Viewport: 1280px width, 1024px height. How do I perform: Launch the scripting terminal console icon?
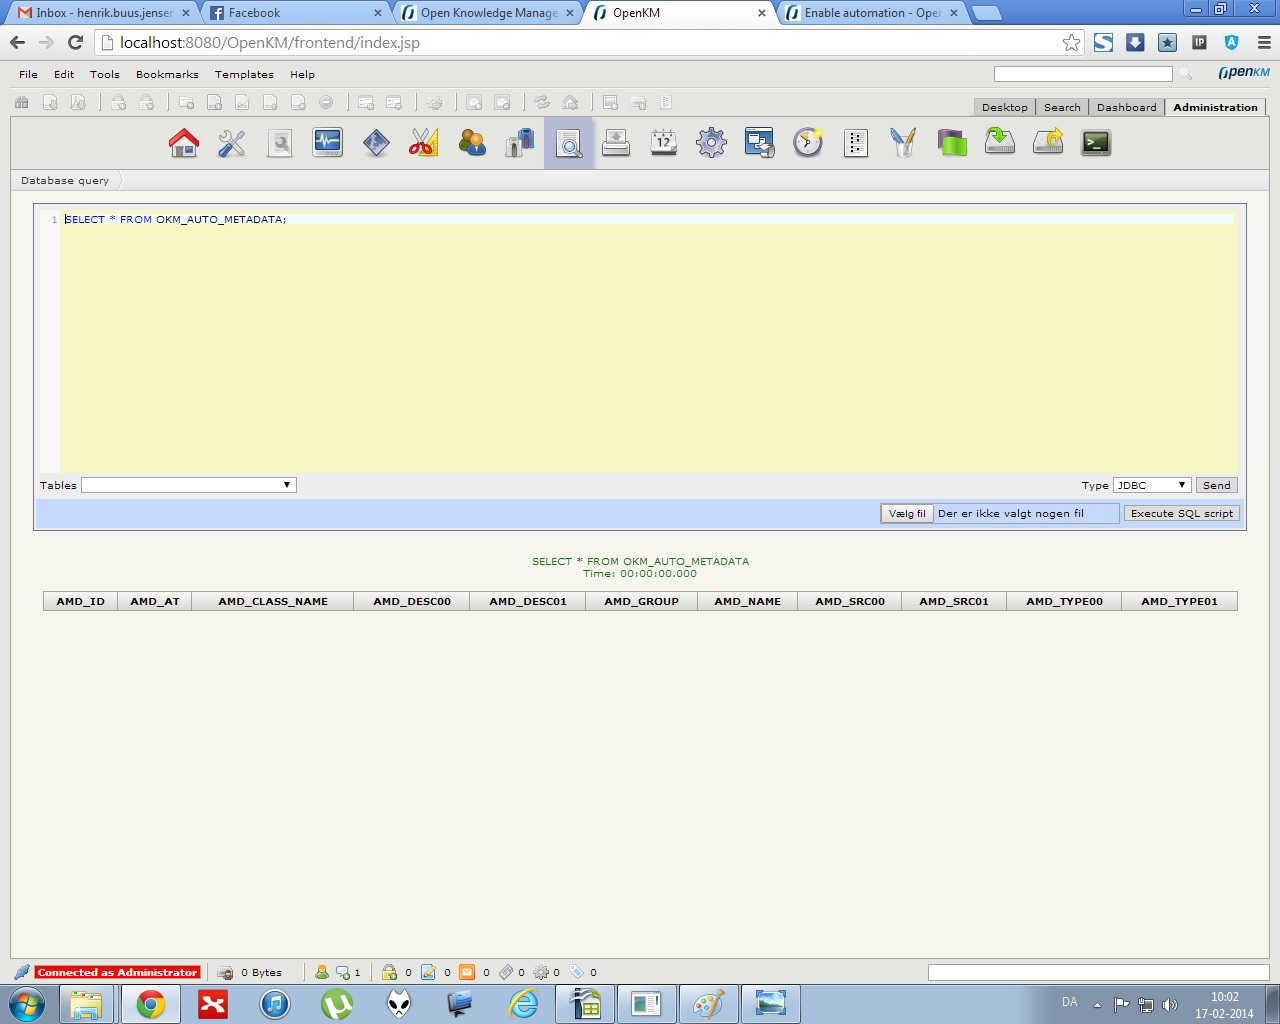click(x=1095, y=142)
